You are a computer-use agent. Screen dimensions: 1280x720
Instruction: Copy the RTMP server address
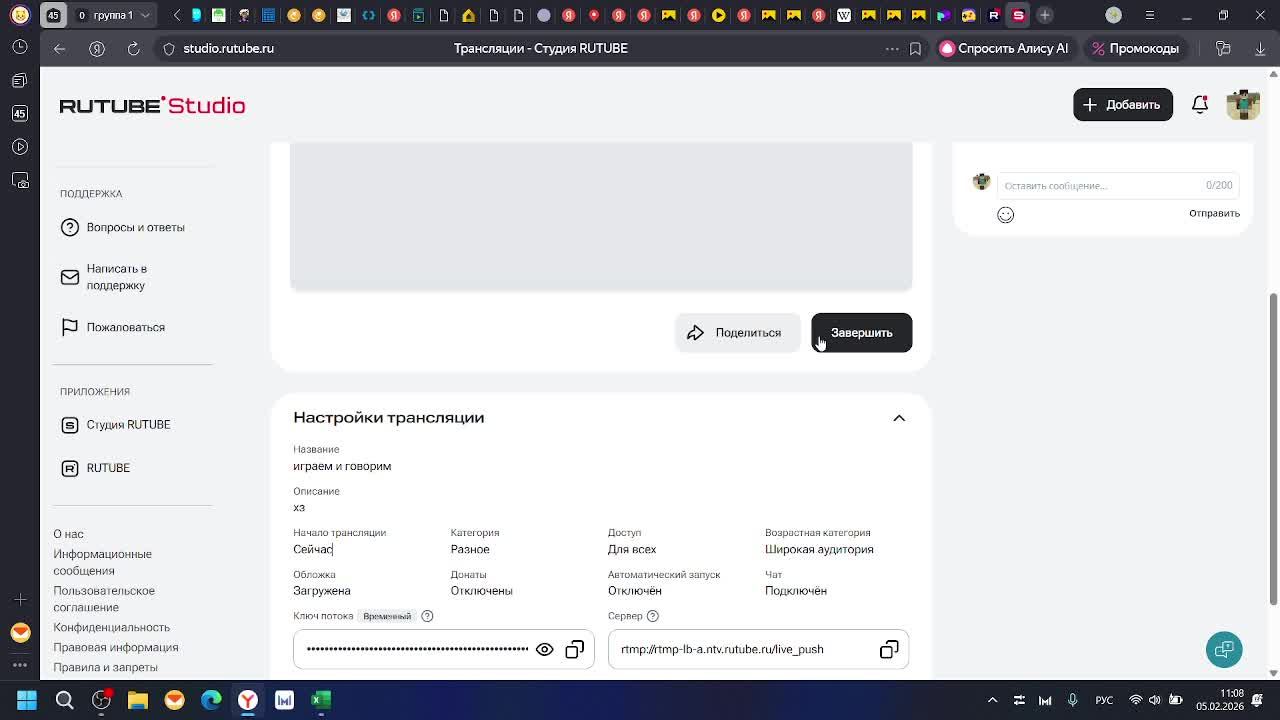tap(889, 650)
